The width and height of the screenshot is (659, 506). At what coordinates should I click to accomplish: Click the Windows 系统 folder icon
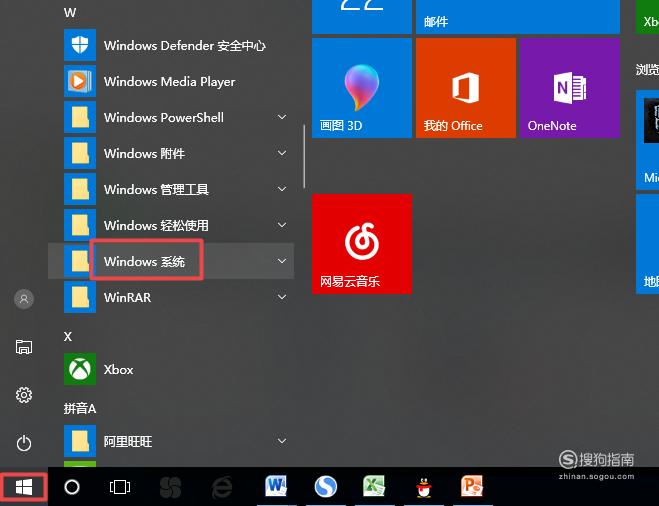click(x=80, y=261)
